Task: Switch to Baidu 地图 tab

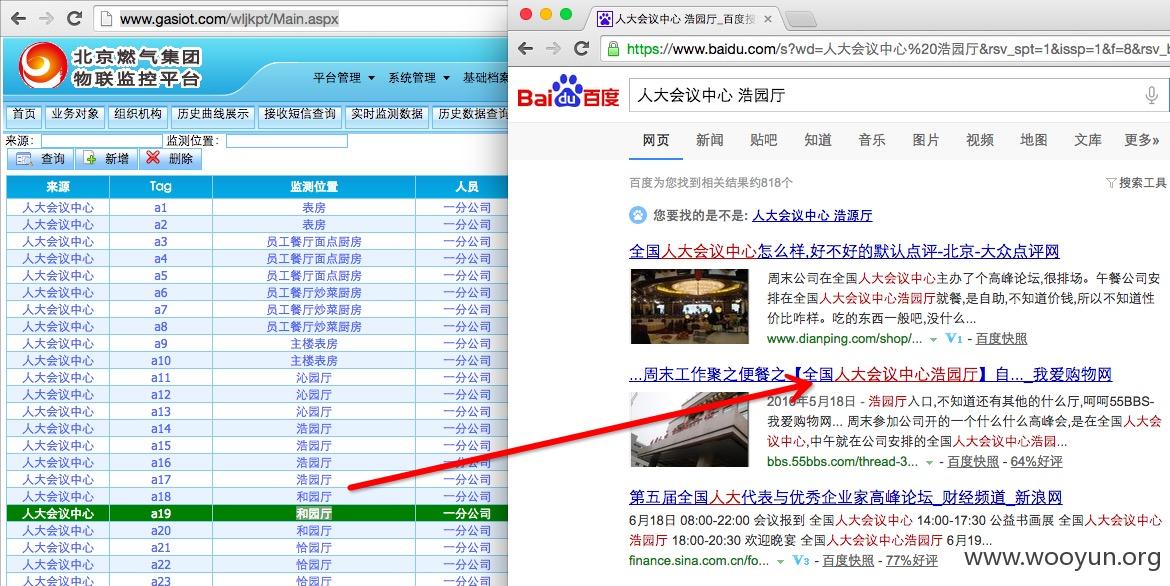Action: coord(1034,140)
